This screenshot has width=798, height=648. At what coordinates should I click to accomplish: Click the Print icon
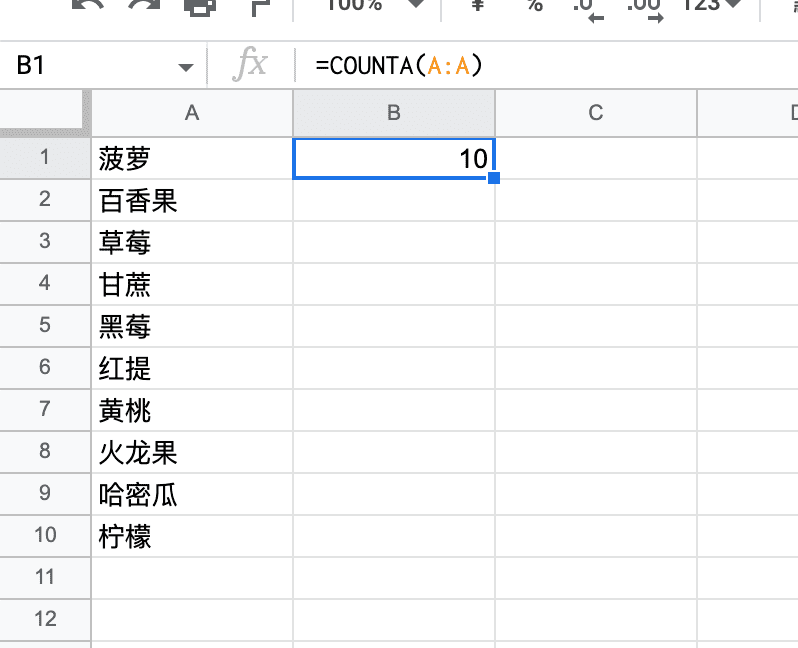[200, 6]
